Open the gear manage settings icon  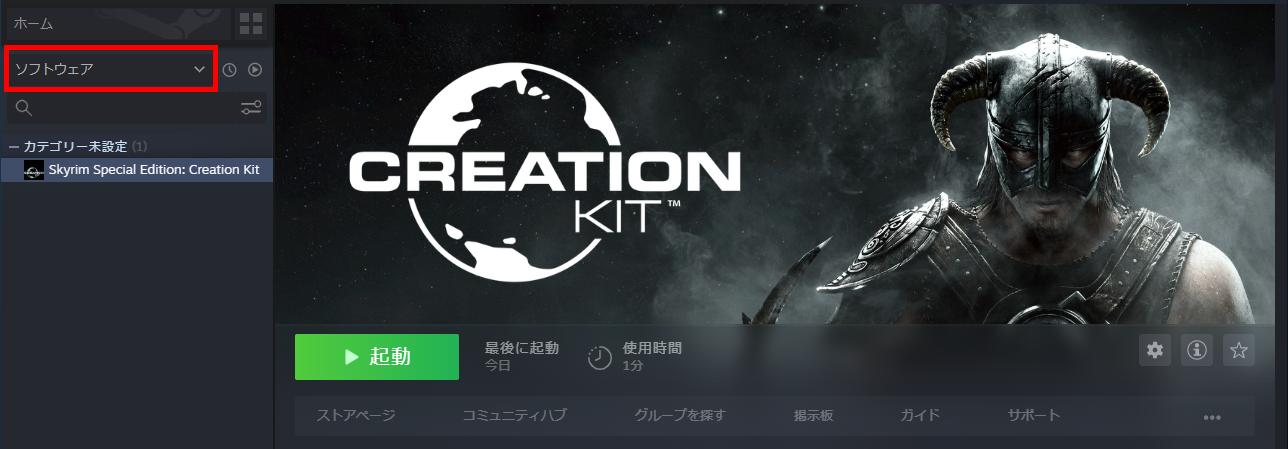click(x=1156, y=350)
